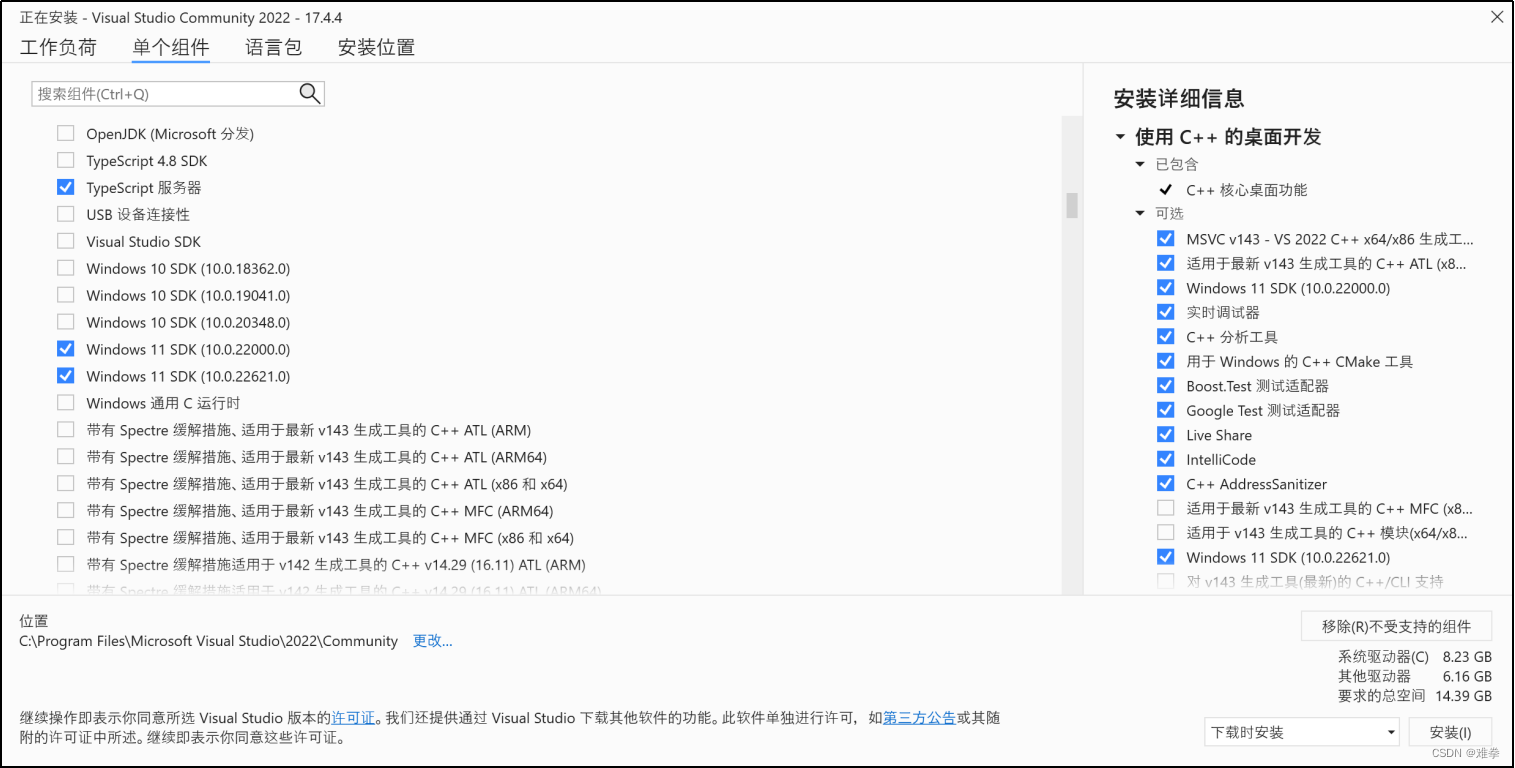Uncheck v143 C++ ATL option in details

coord(1166,263)
